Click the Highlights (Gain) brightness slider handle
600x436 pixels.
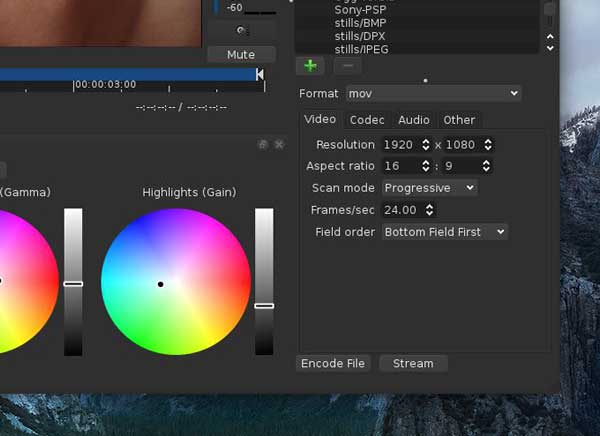tap(264, 306)
